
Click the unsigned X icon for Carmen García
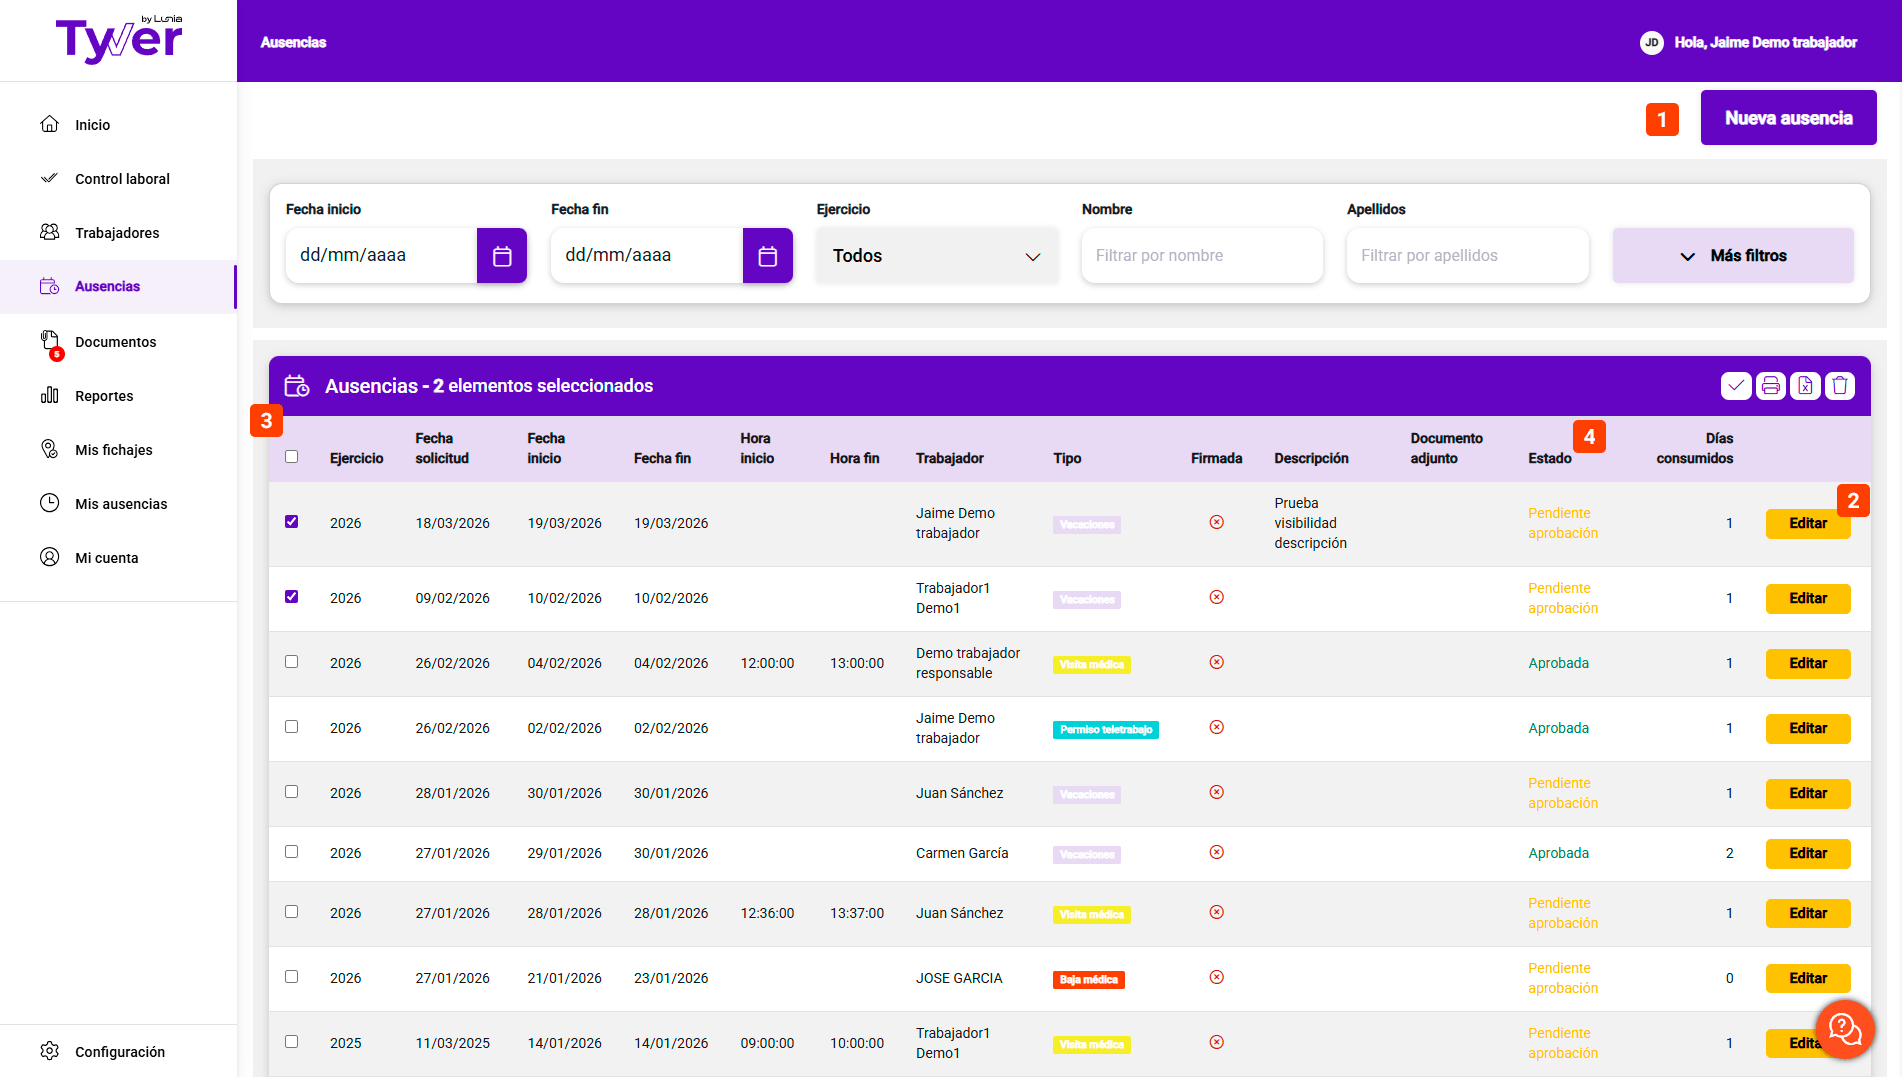(1216, 852)
